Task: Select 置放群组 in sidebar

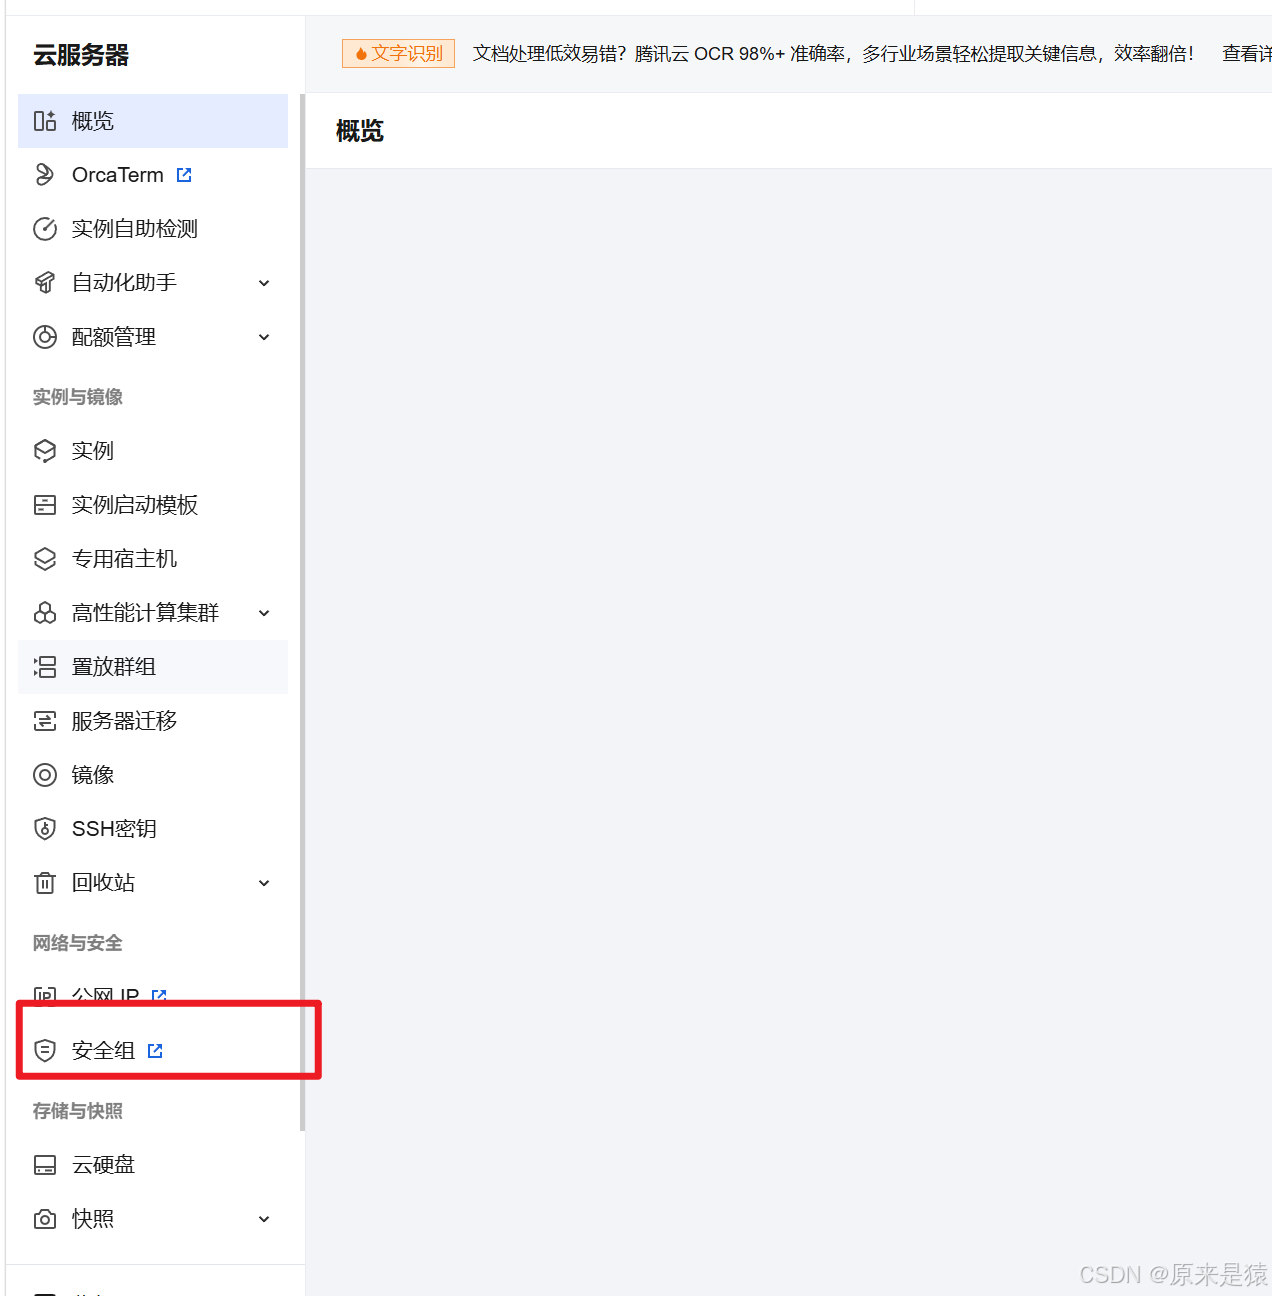Action: point(153,667)
